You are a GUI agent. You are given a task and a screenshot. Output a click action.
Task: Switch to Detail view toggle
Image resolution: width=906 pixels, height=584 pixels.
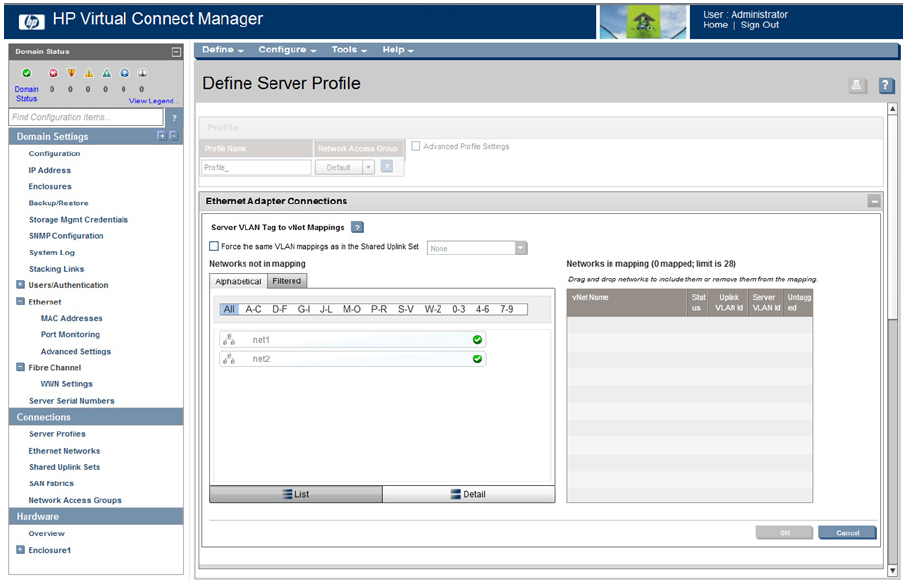click(x=468, y=494)
